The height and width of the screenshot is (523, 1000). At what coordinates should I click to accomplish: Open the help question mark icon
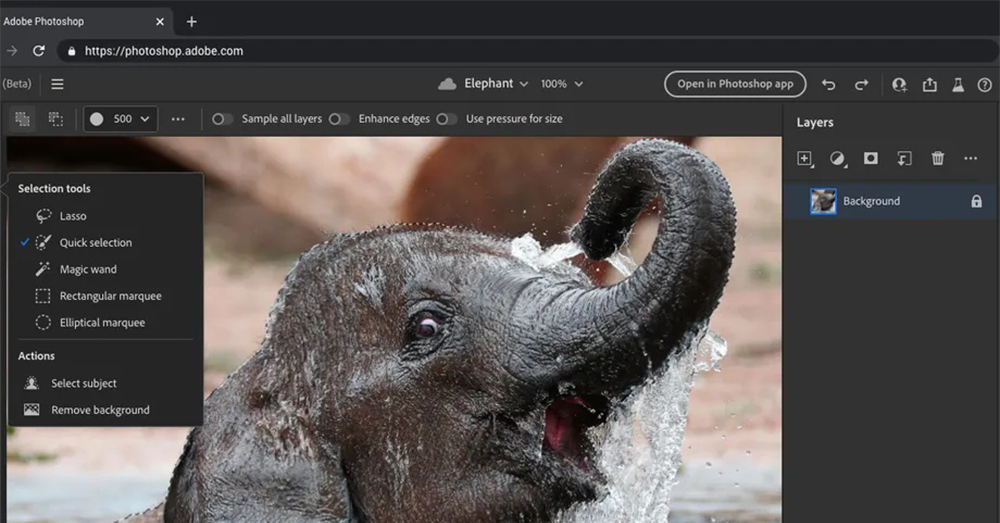(x=985, y=85)
